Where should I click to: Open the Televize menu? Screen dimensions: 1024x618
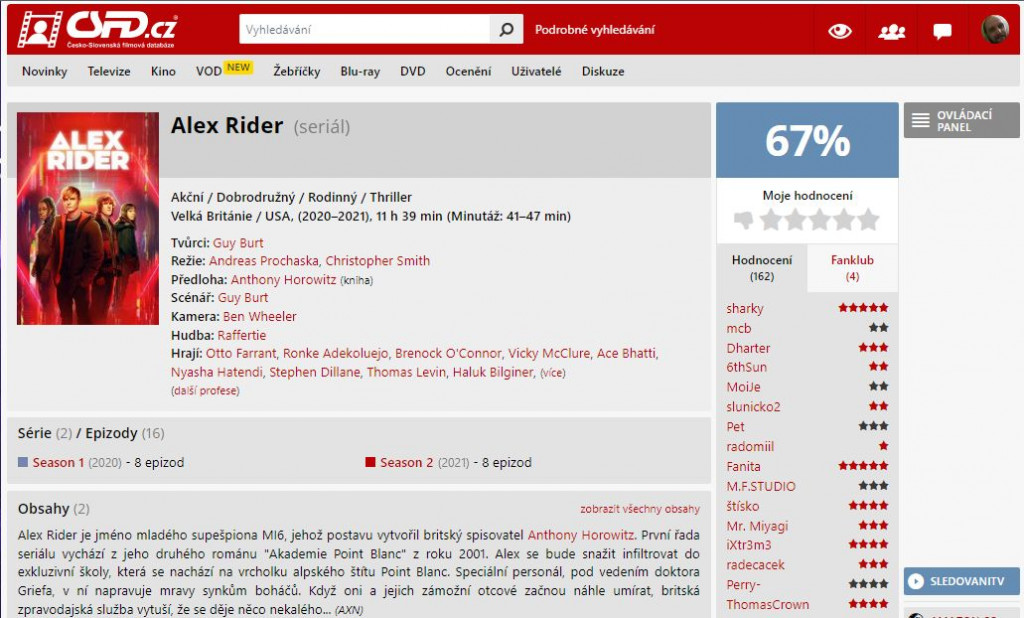pos(109,71)
